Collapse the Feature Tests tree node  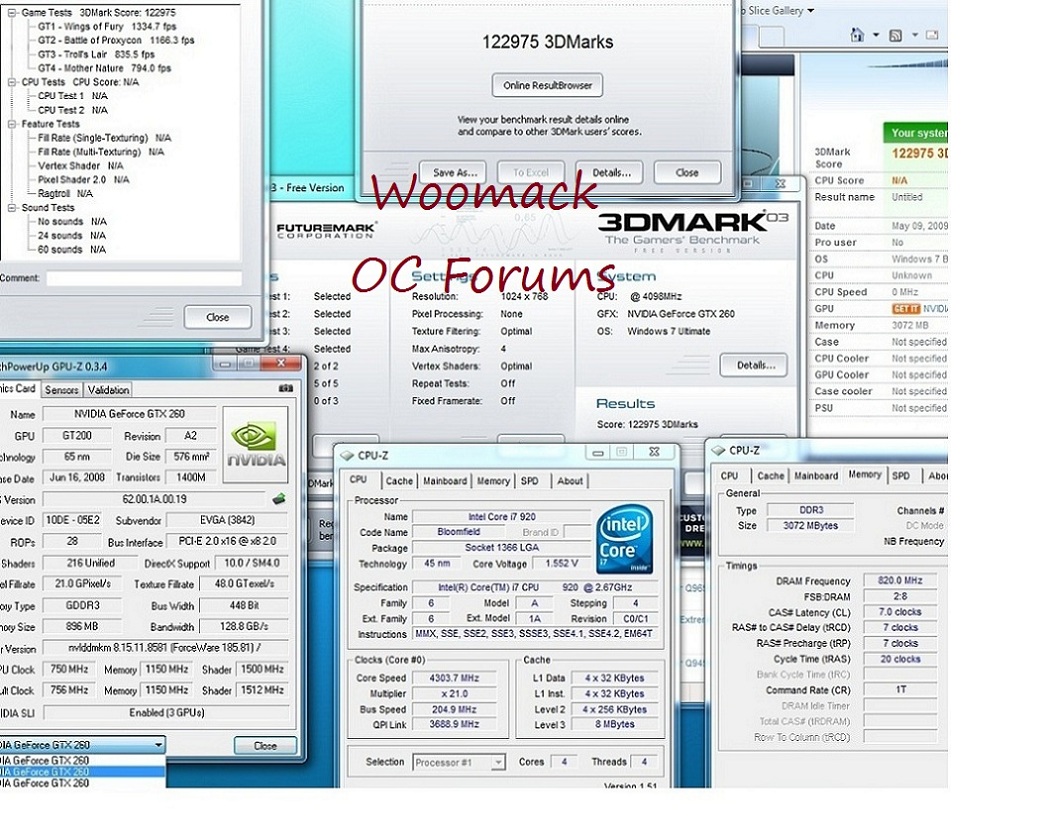(12, 124)
